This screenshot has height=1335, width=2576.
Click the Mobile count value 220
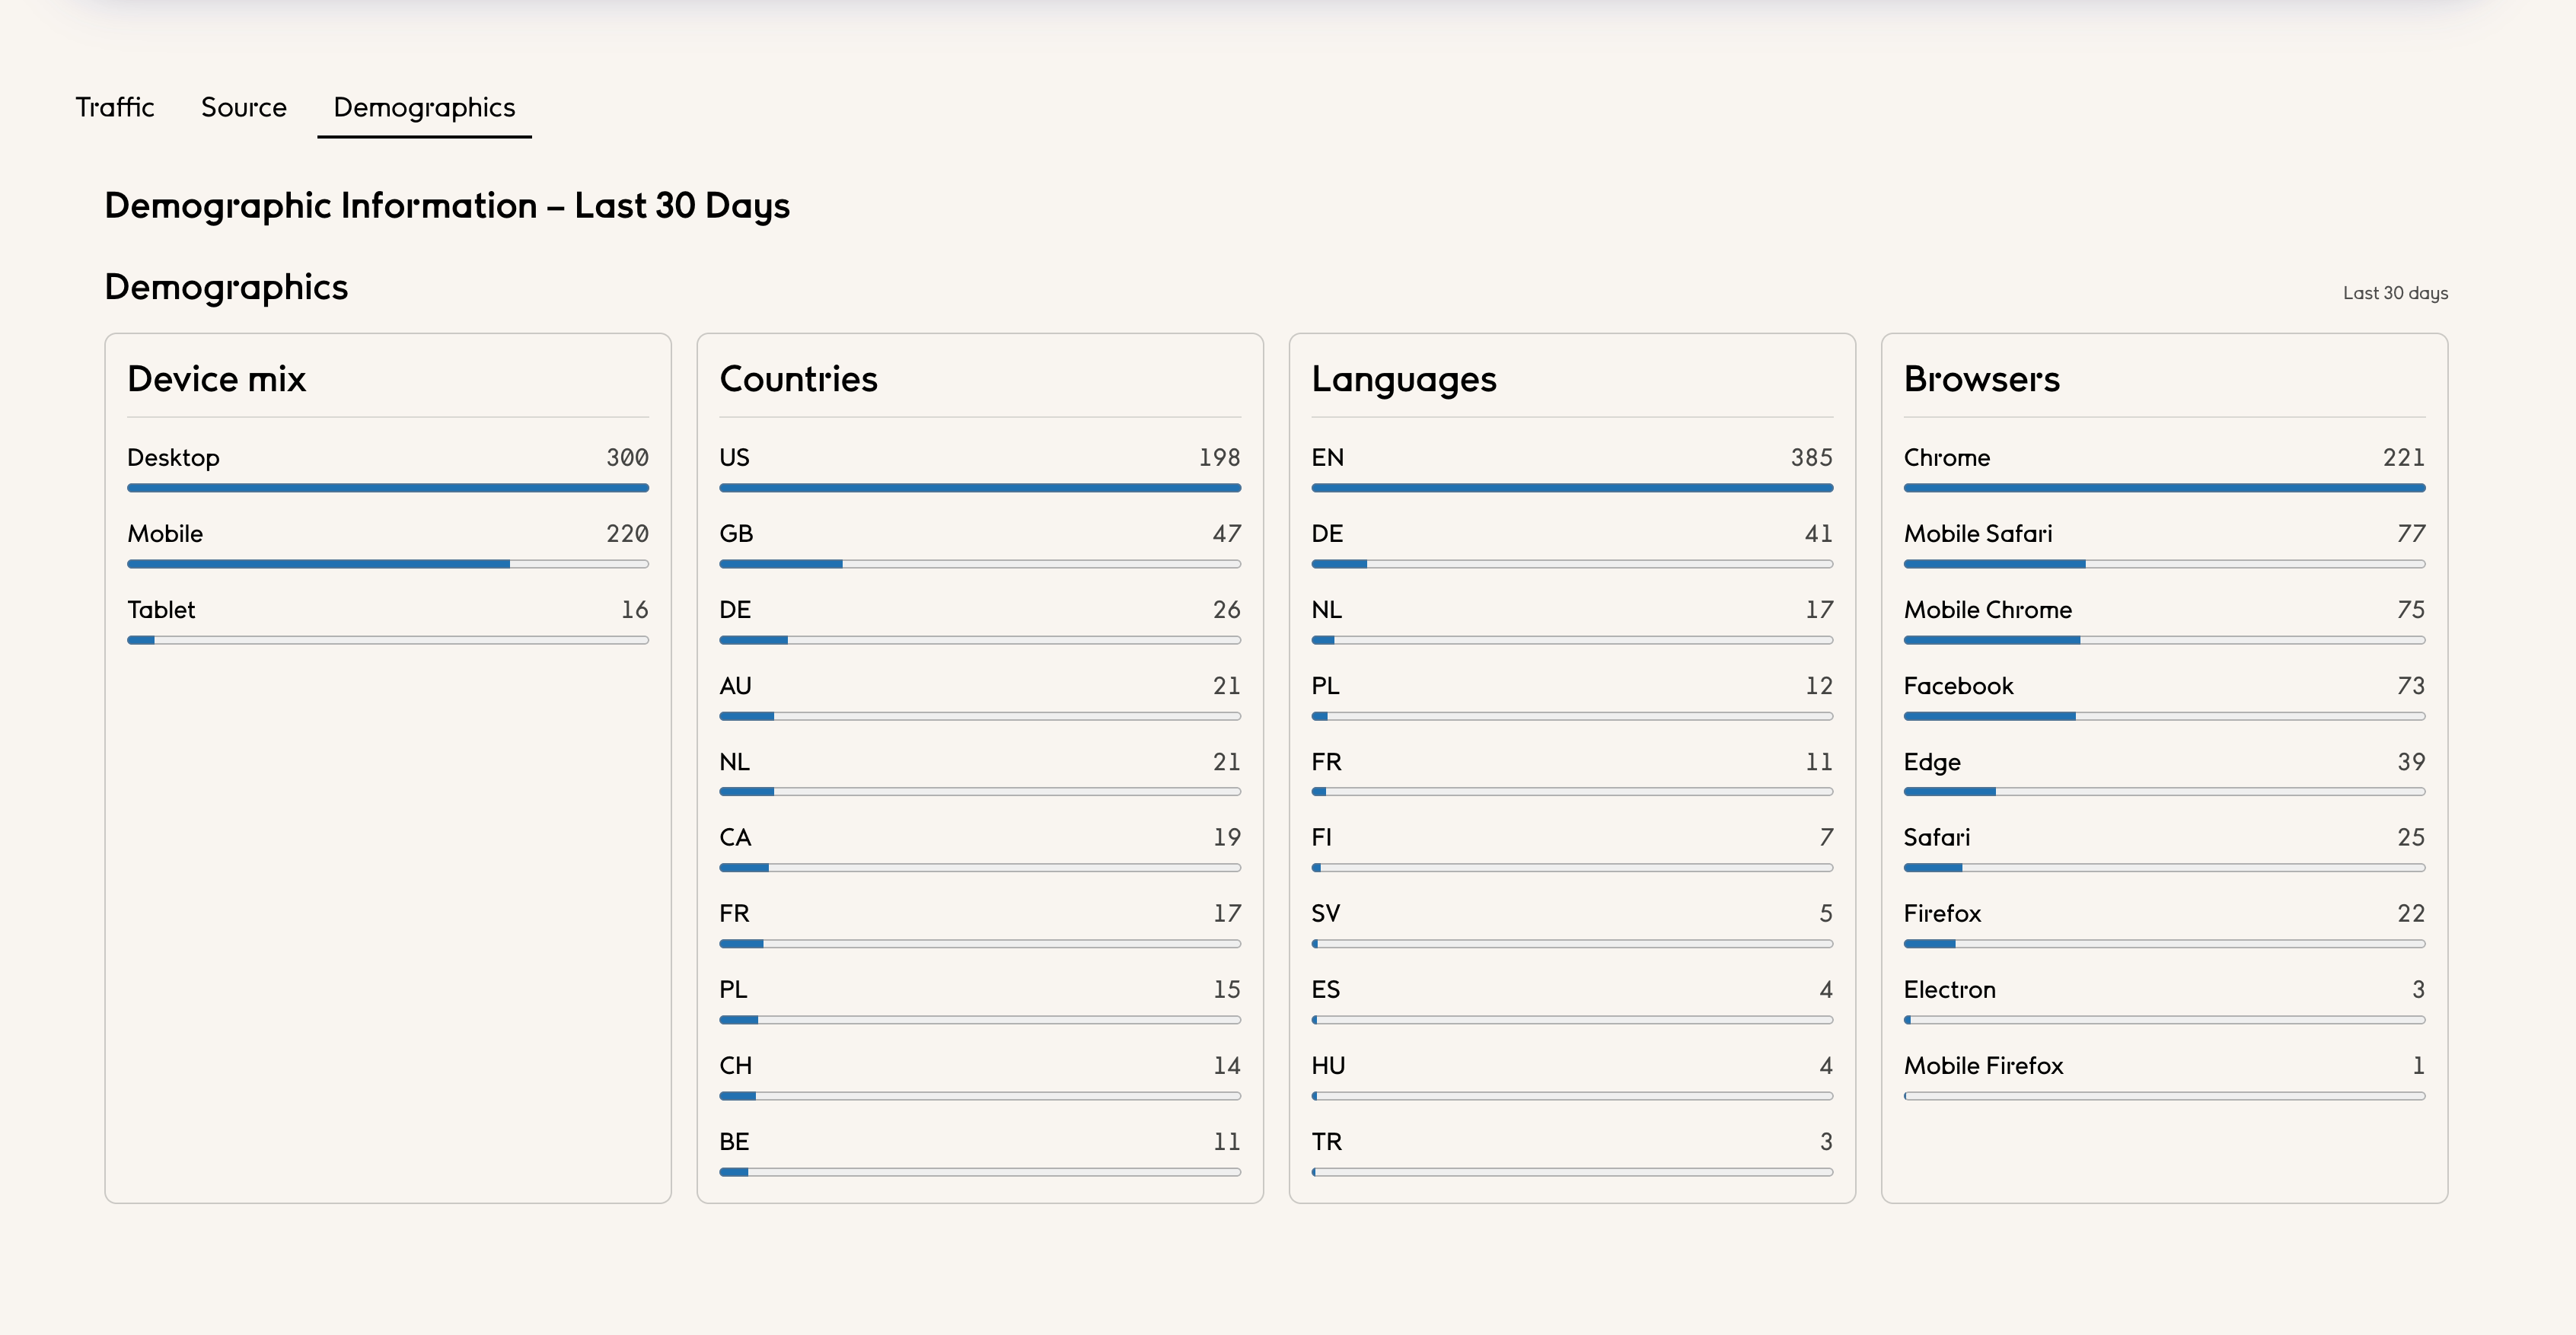(627, 534)
